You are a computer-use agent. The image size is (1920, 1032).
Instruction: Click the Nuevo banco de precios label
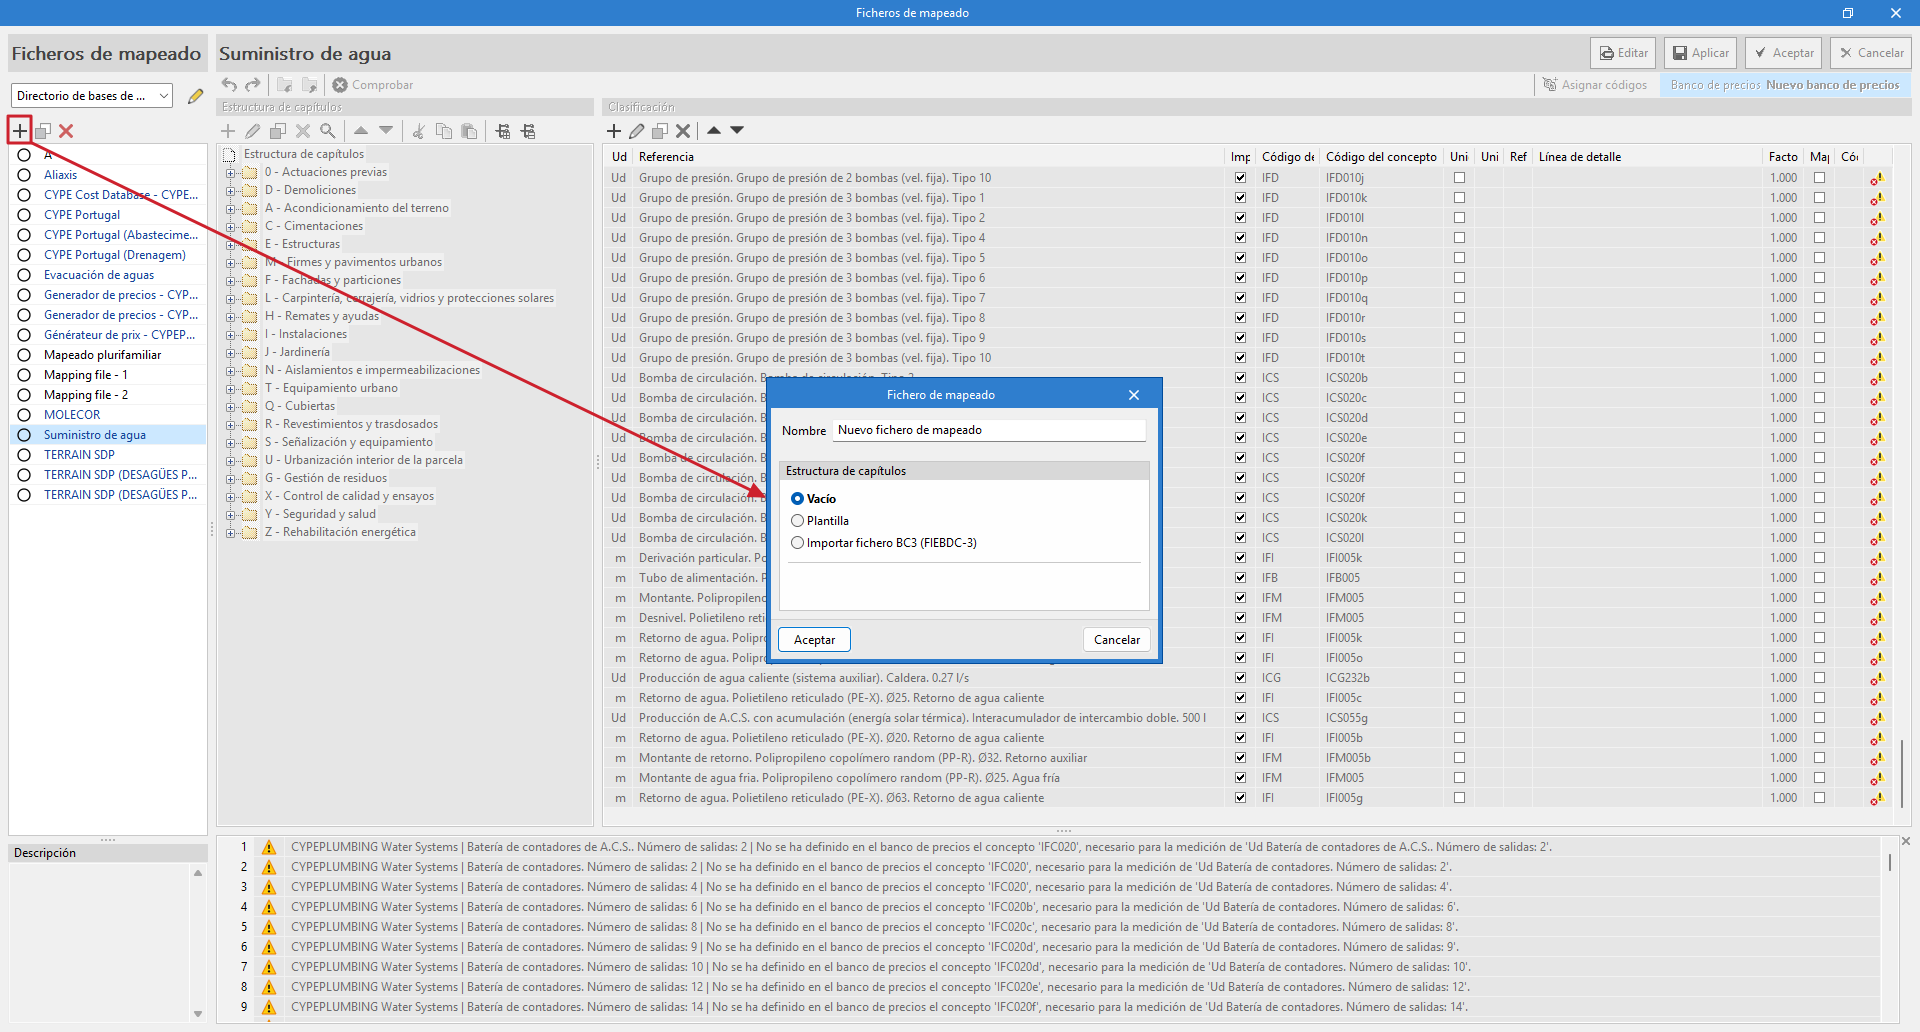point(1832,85)
